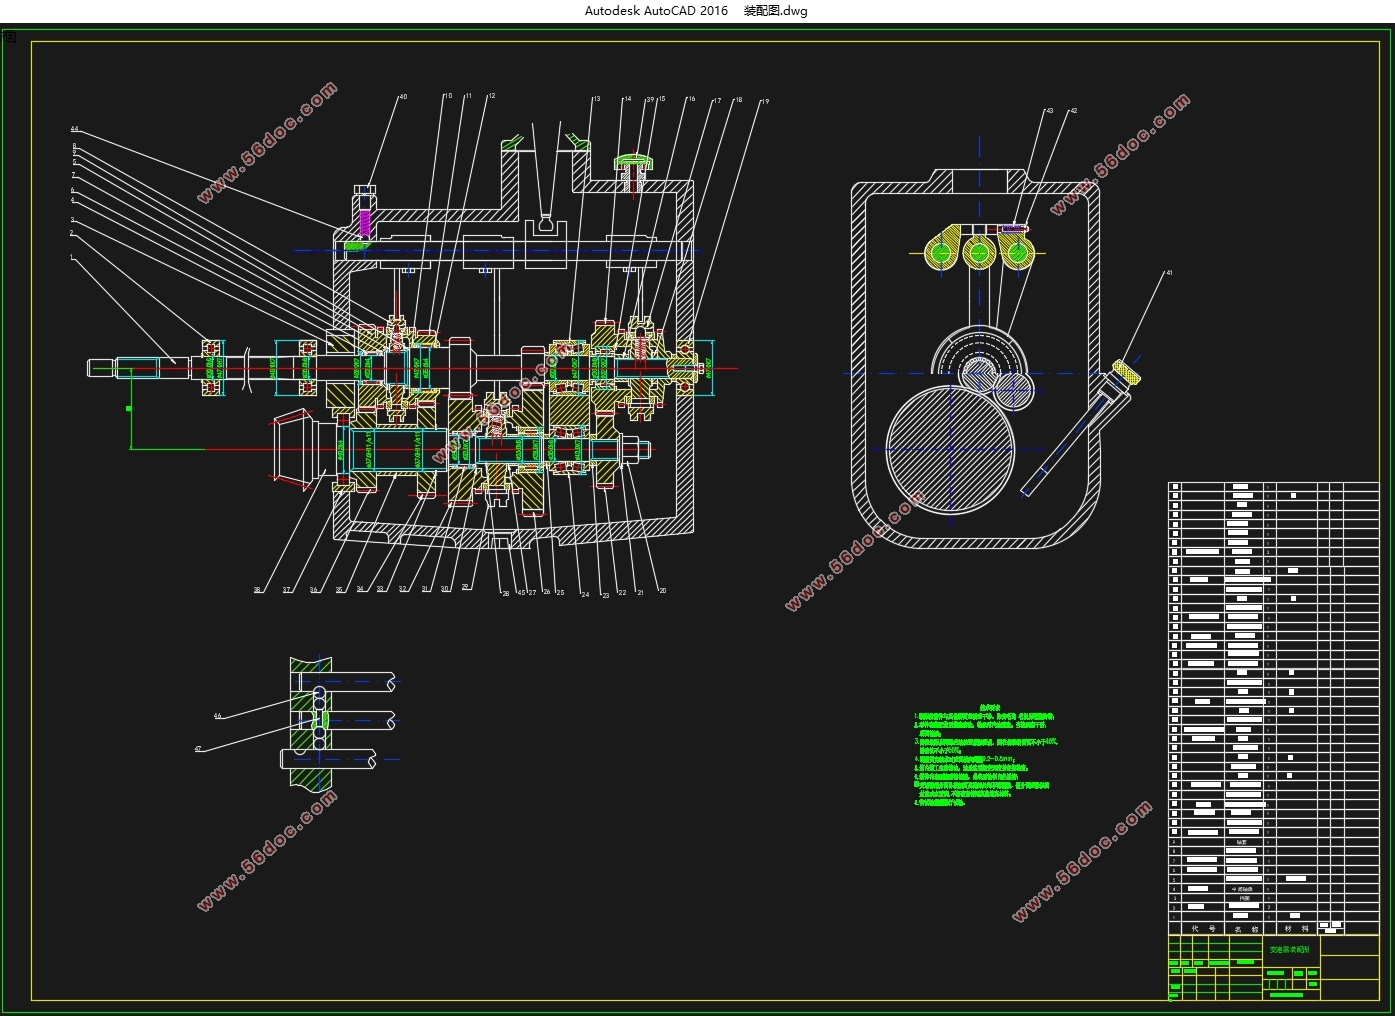This screenshot has width=1395, height=1016.
Task: Click the Autodesk AutoCAD 2016 title text
Action: pos(656,11)
